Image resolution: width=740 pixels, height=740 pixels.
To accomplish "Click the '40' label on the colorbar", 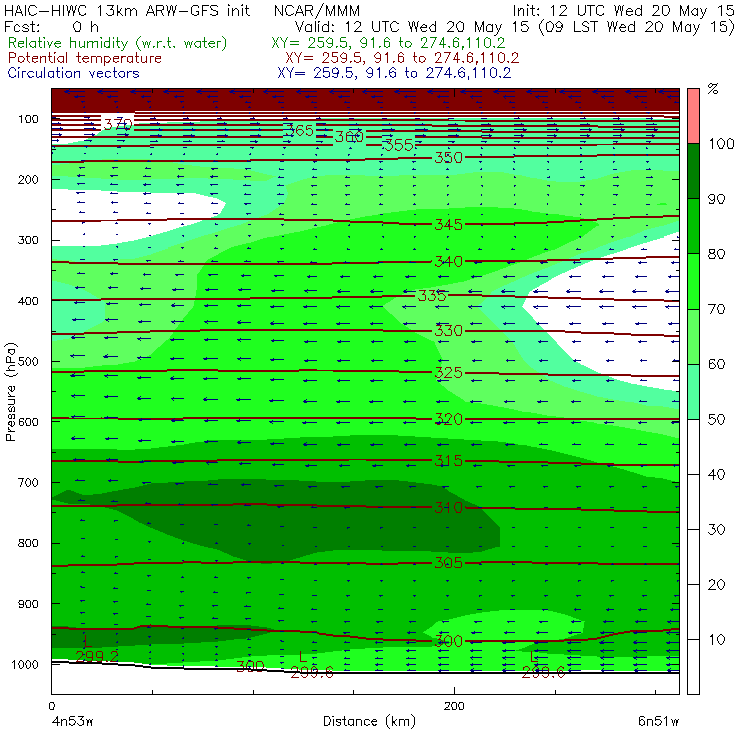I will [716, 474].
